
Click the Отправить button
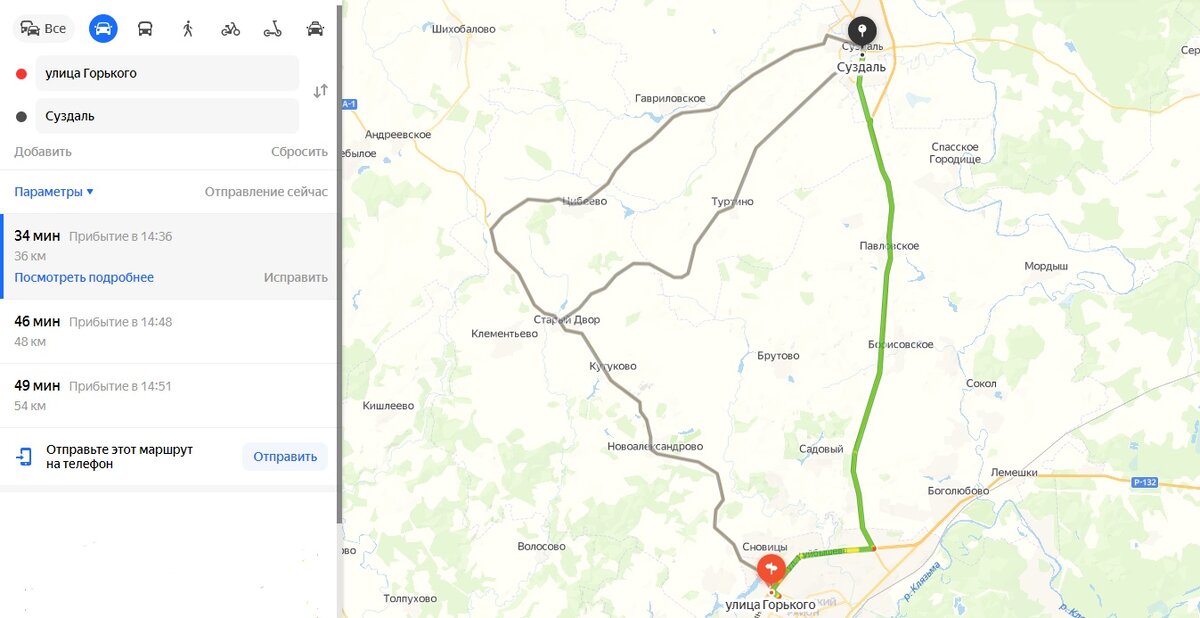point(285,457)
